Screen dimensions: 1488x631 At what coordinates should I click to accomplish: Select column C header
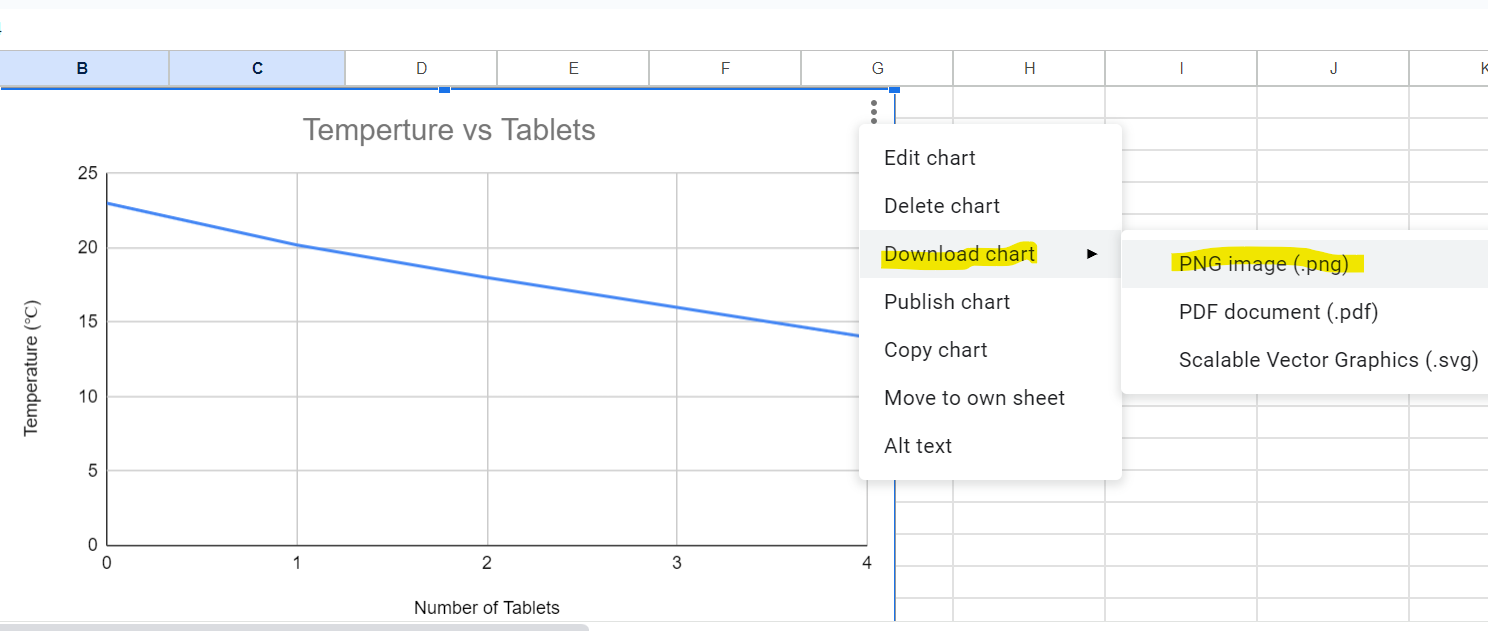click(x=257, y=68)
